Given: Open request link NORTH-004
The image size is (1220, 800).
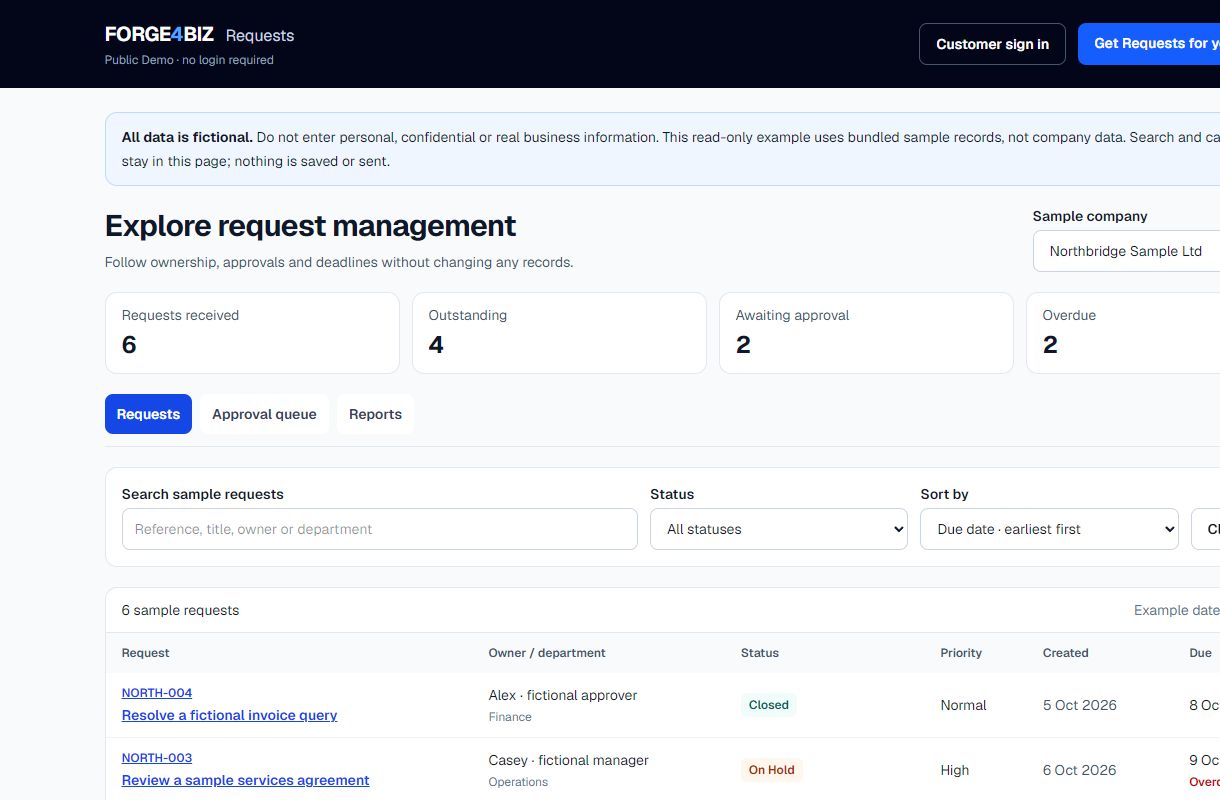Looking at the screenshot, I should 157,693.
